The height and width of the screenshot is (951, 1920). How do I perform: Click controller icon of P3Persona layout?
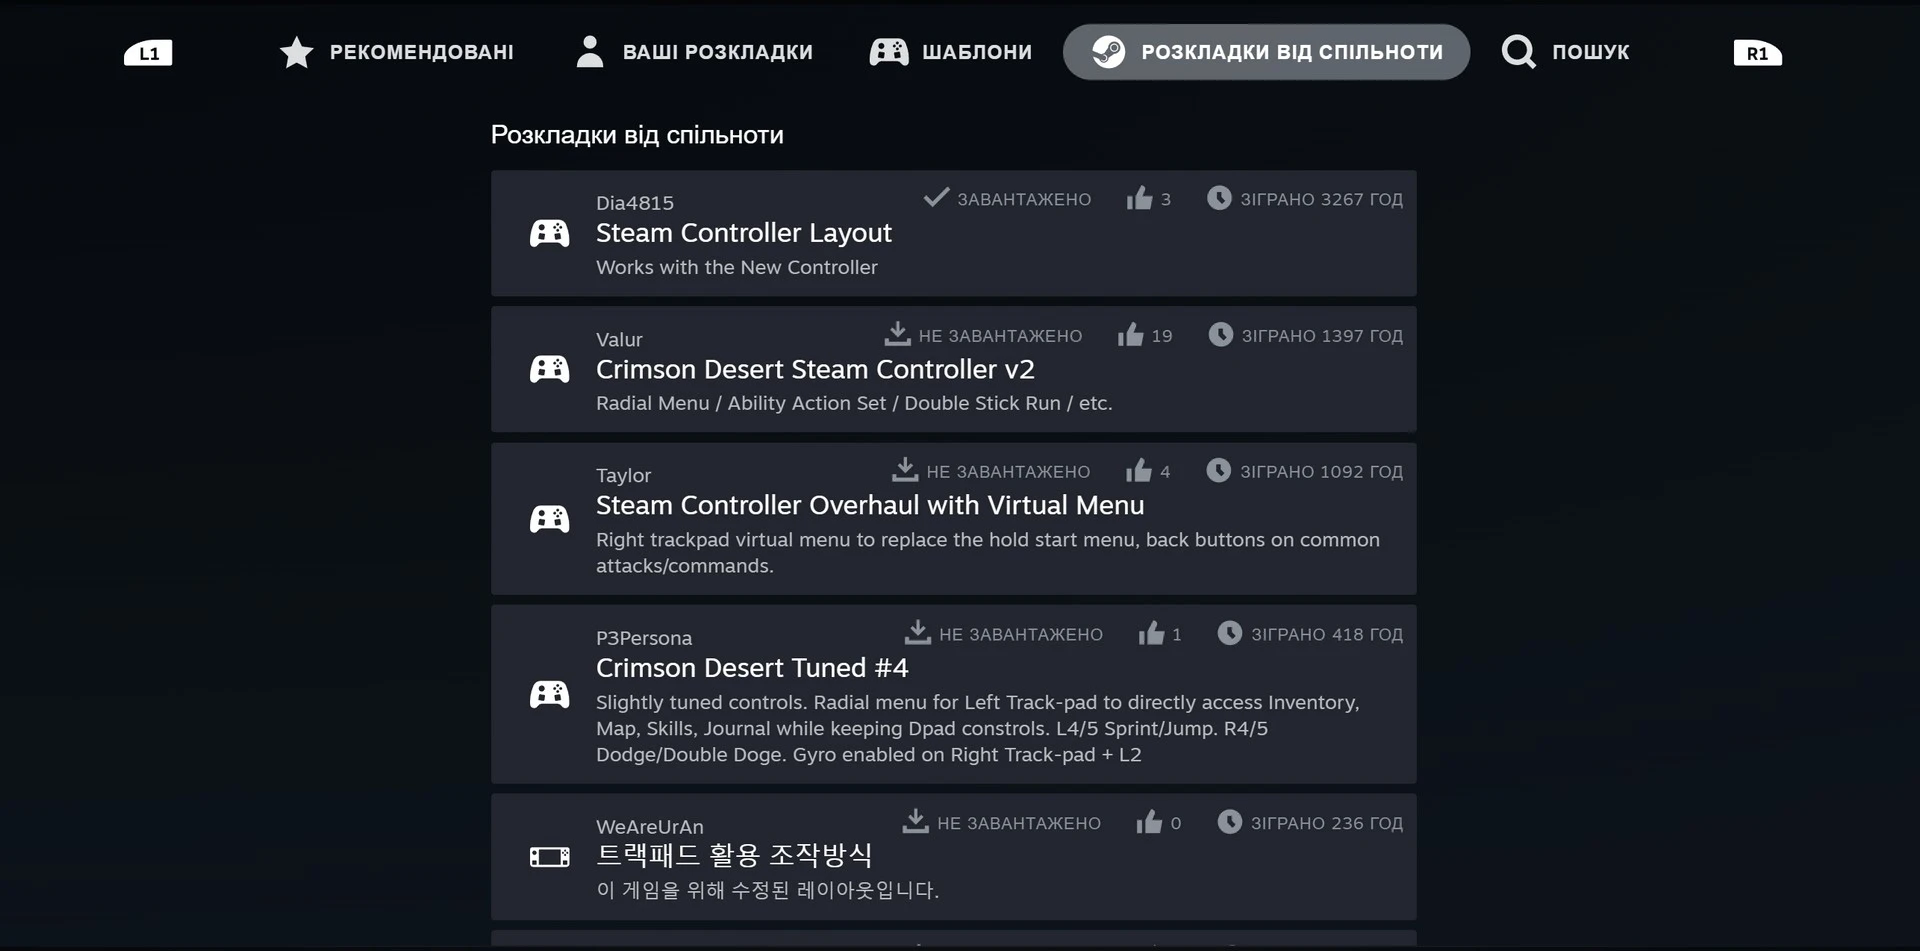coord(549,694)
